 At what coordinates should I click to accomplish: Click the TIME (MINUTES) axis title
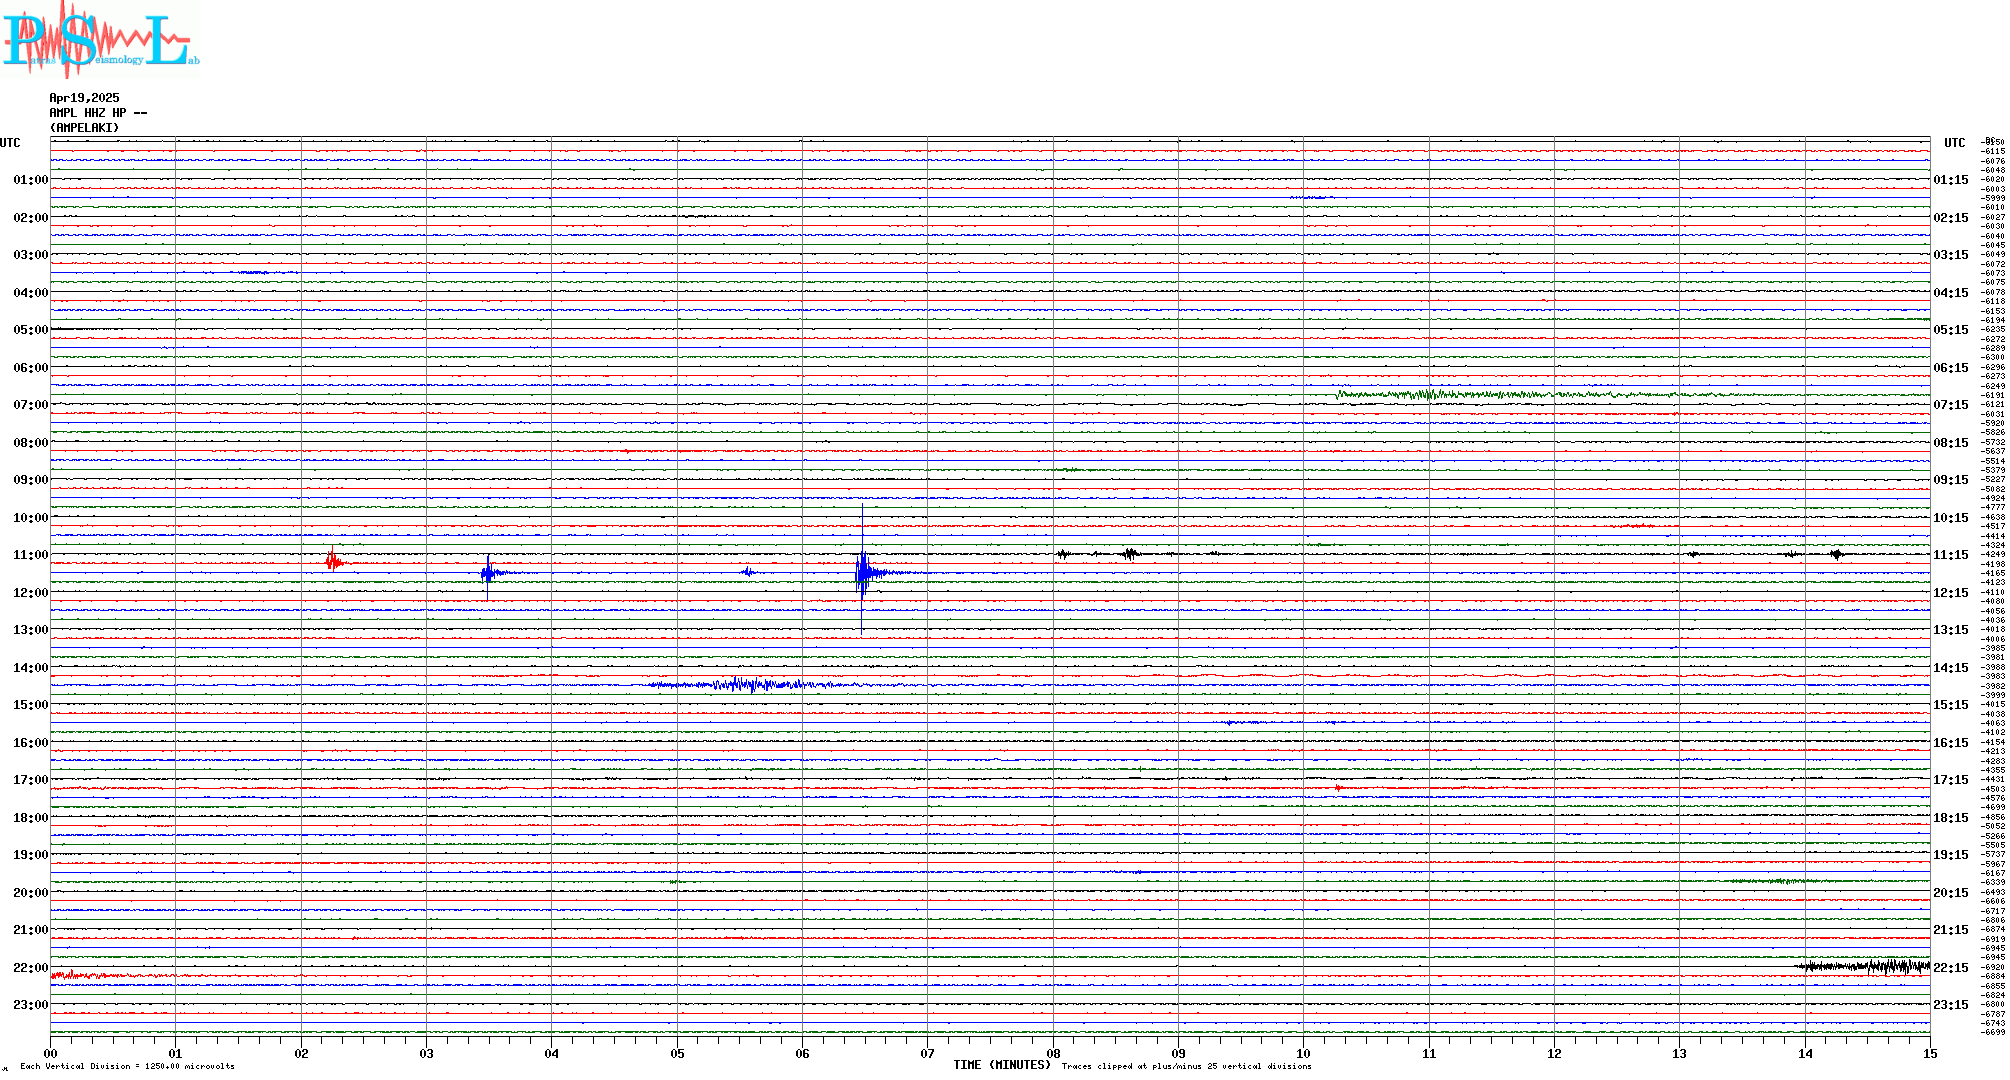pyautogui.click(x=1001, y=1065)
